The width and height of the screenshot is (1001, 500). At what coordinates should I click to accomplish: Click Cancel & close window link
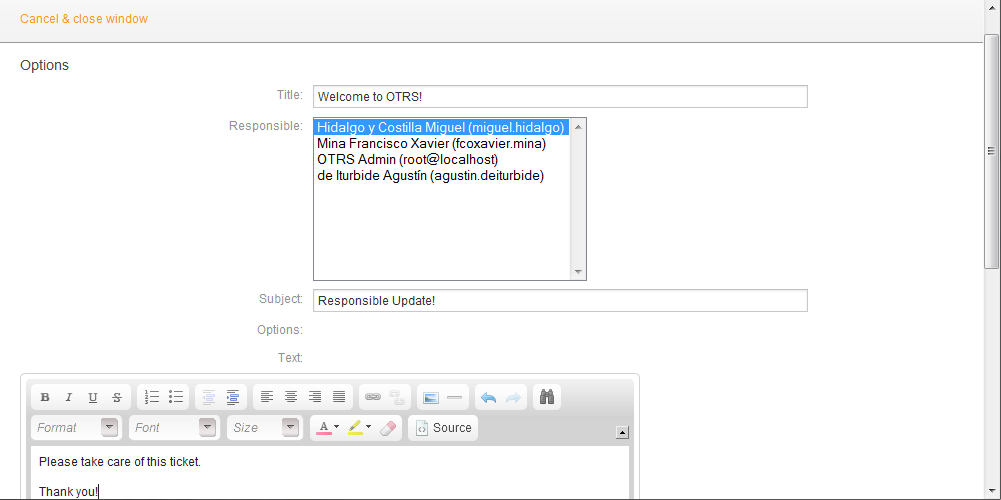[84, 19]
